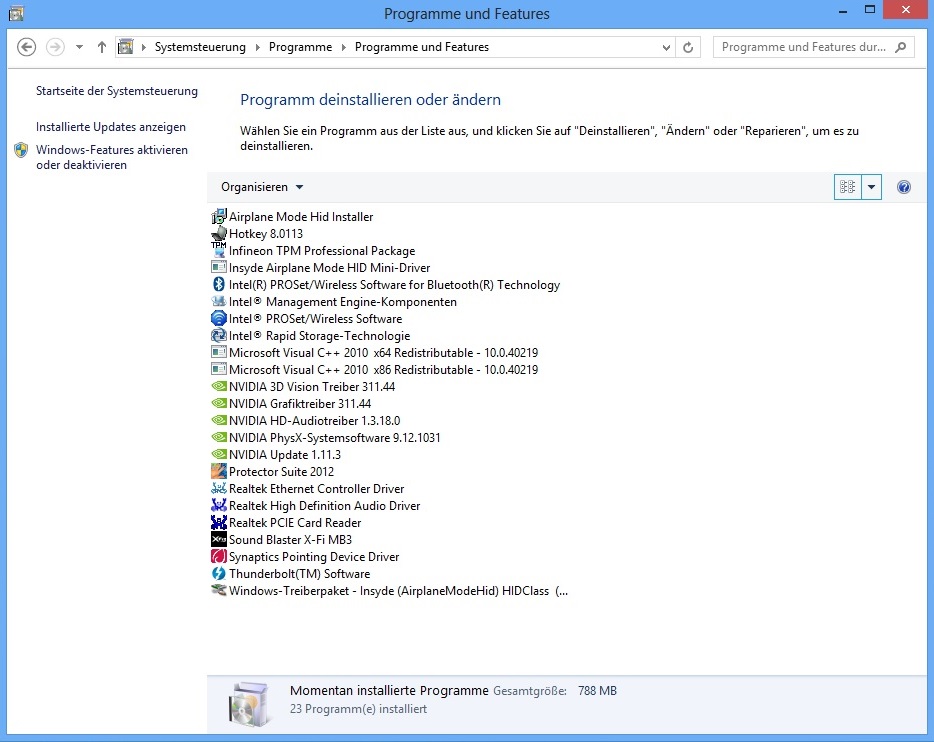This screenshot has height=742, width=934.
Task: Click the Insyde Airplane Mode HID Mini-Driver icon
Action: 219,267
